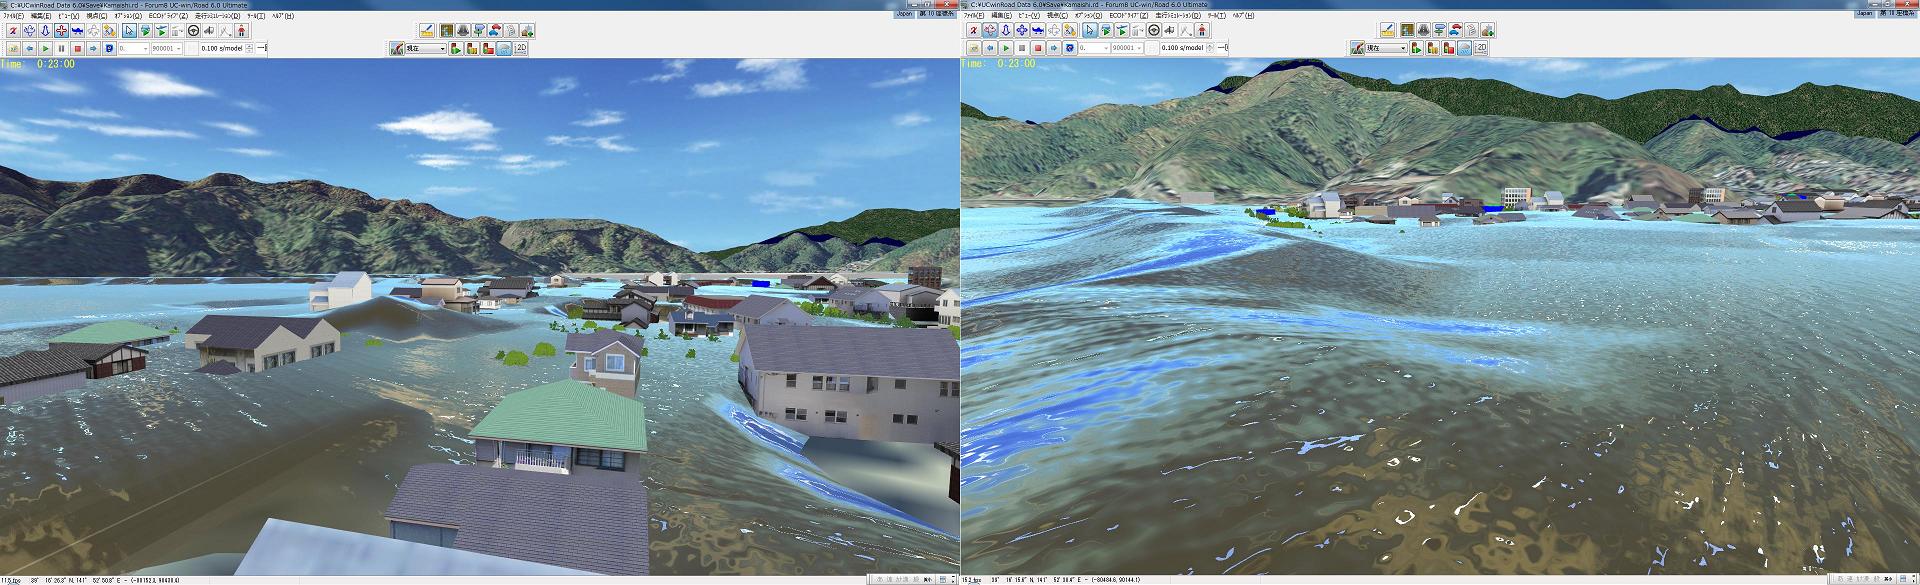Click the road tunnel icon in left window

pos(463,30)
